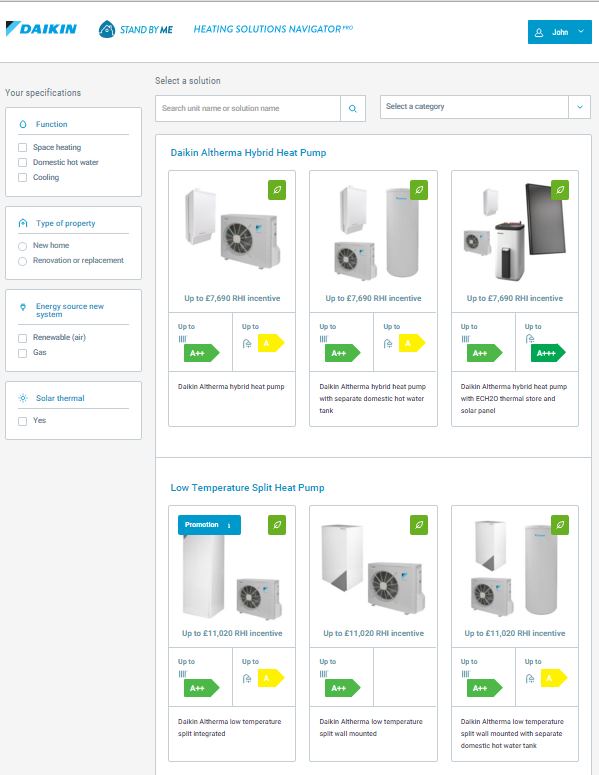Click the category dropdown chevron arrow

580,107
